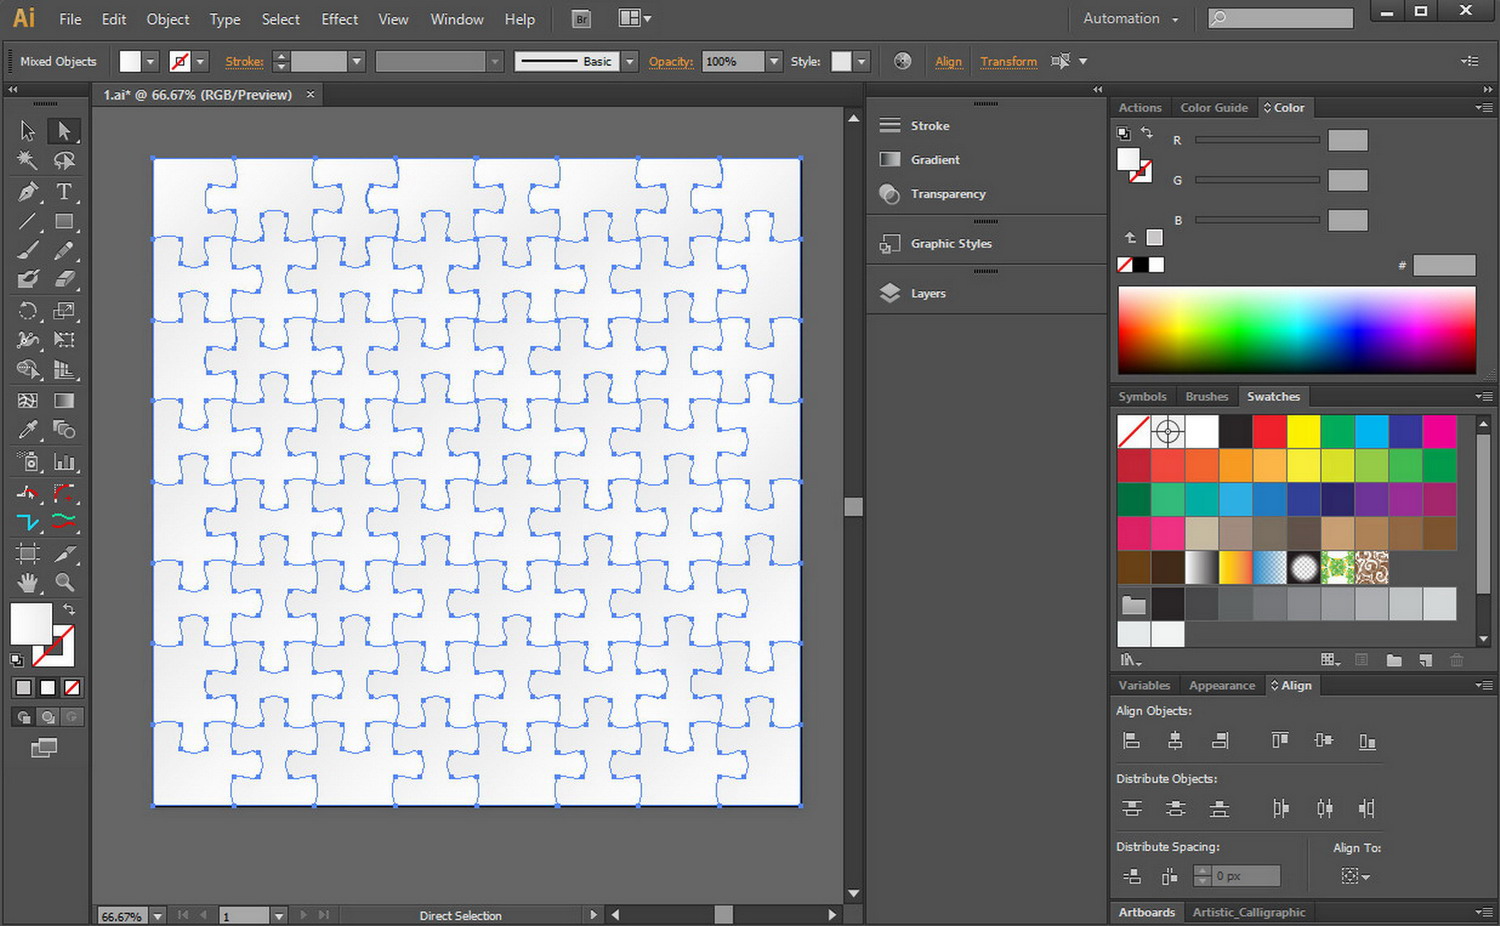Select the Pen tool
The image size is (1500, 926).
[28, 191]
